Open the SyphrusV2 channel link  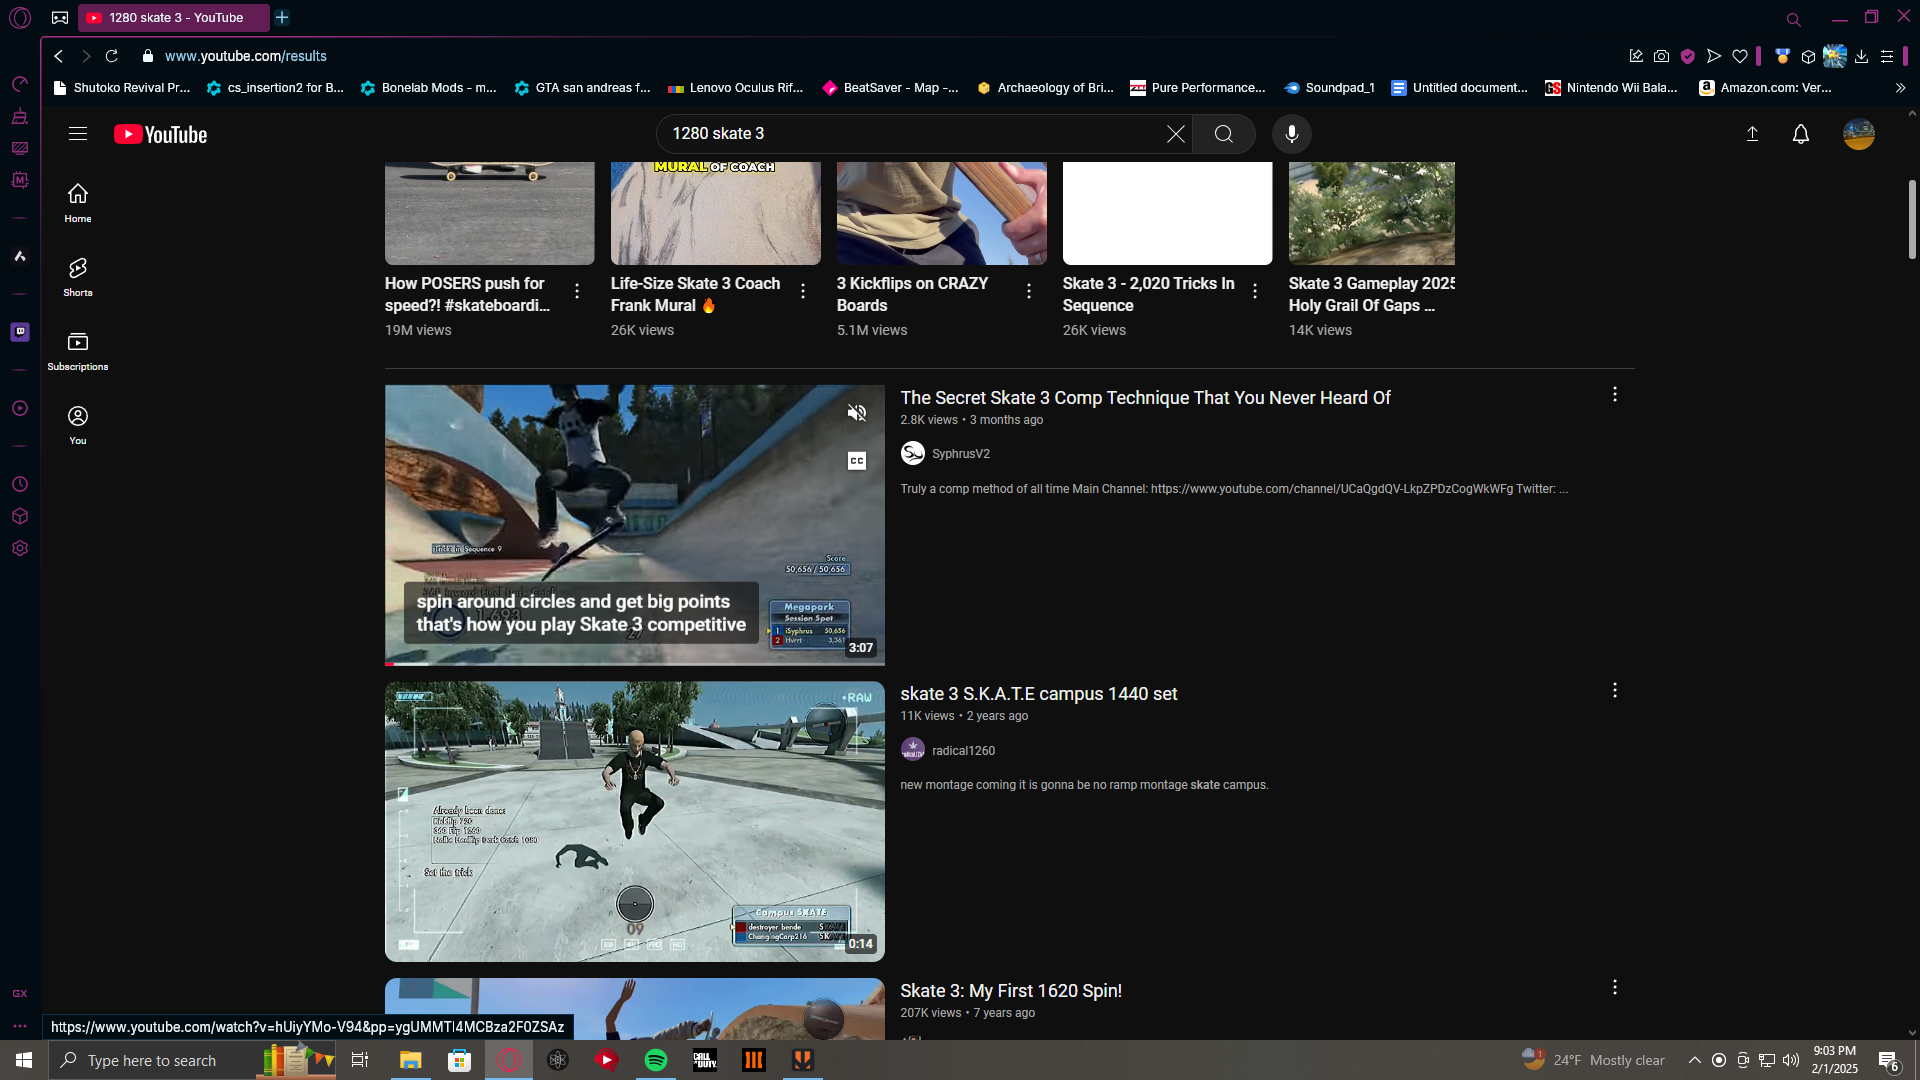pos(960,454)
